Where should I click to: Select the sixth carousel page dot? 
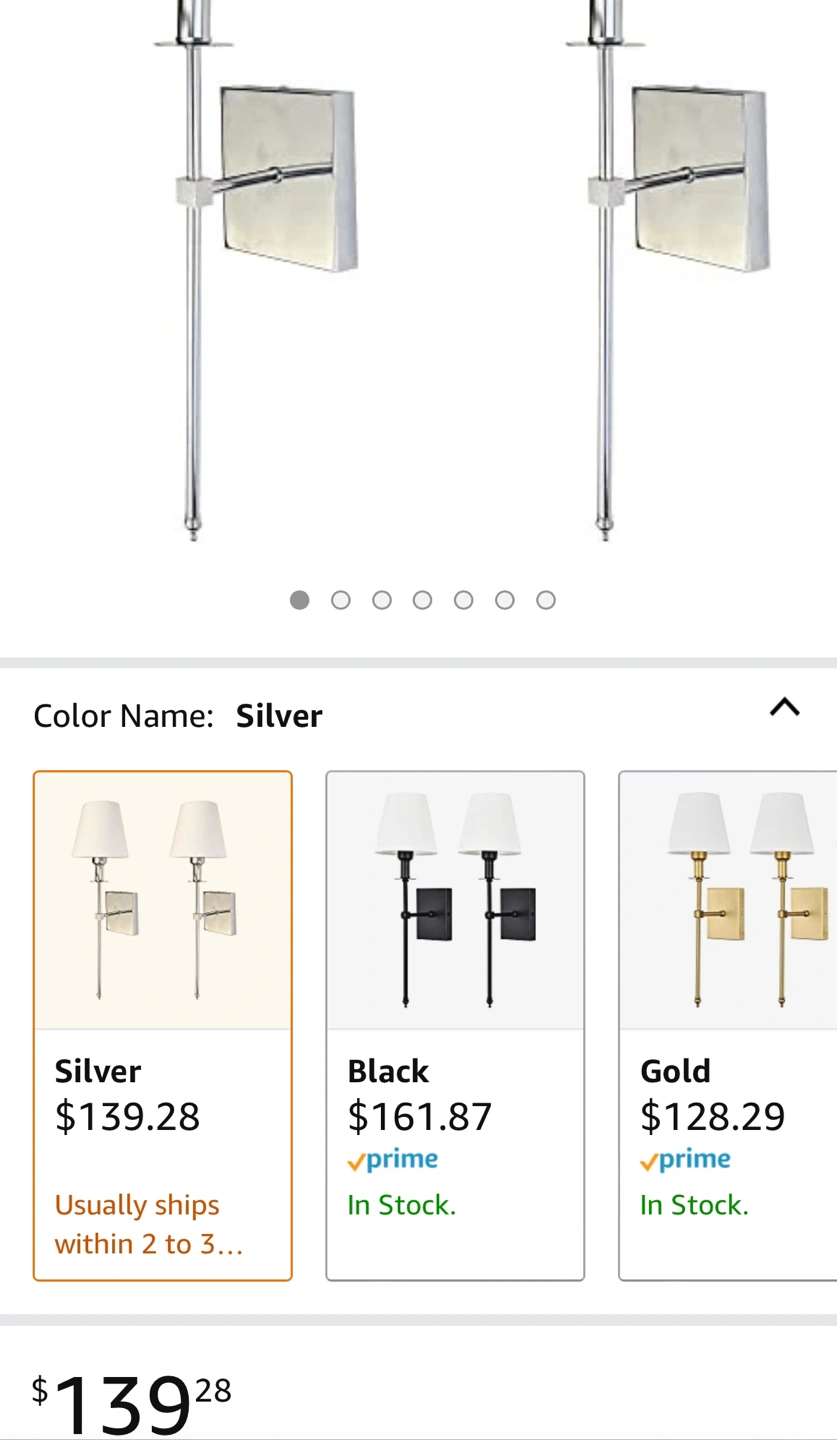point(505,600)
